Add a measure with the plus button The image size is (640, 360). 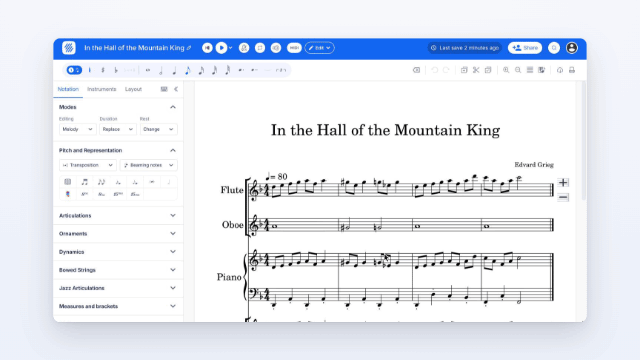[x=563, y=182]
